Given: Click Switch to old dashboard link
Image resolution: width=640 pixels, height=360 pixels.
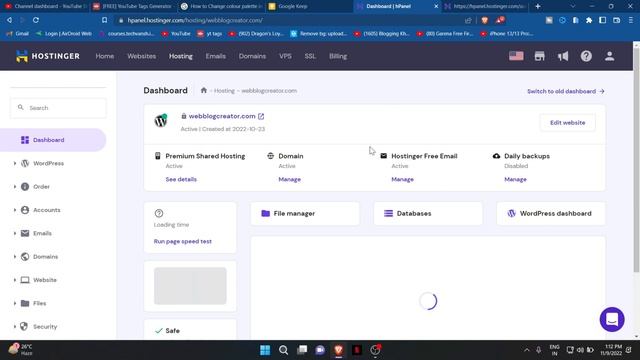Looking at the screenshot, I should [x=565, y=91].
